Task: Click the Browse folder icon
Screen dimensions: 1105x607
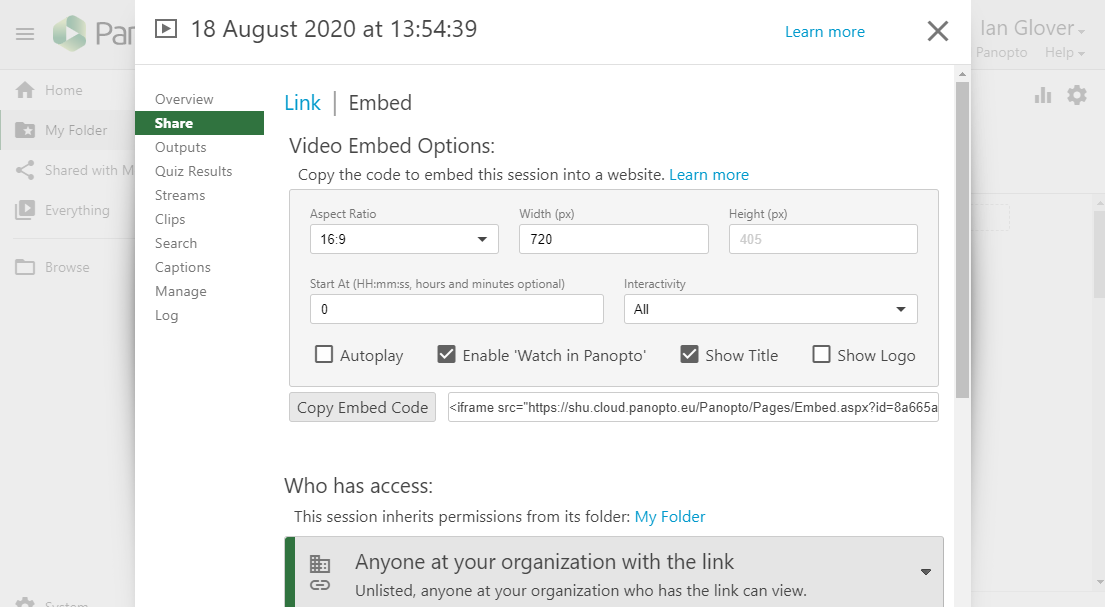Action: pyautogui.click(x=25, y=267)
